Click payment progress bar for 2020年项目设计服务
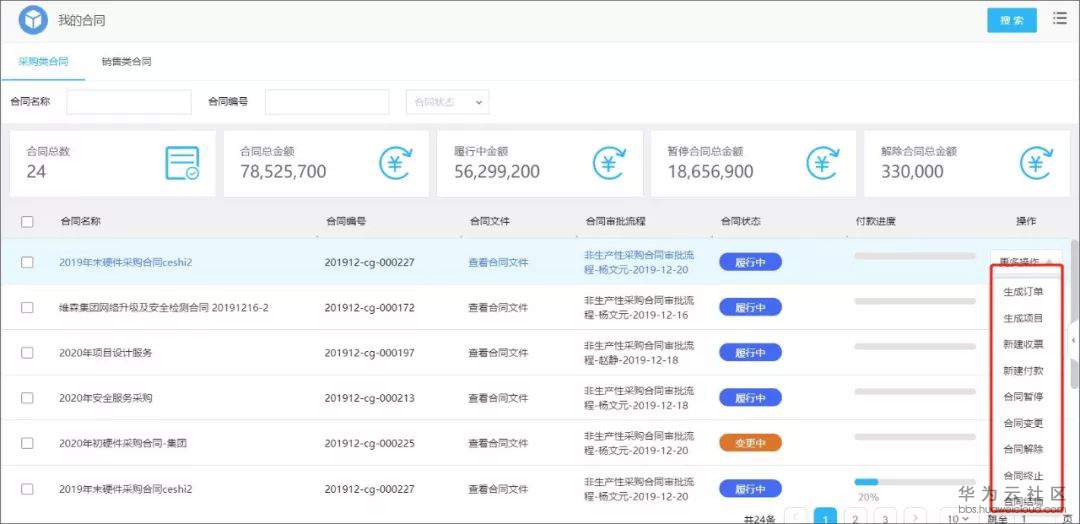 point(915,346)
